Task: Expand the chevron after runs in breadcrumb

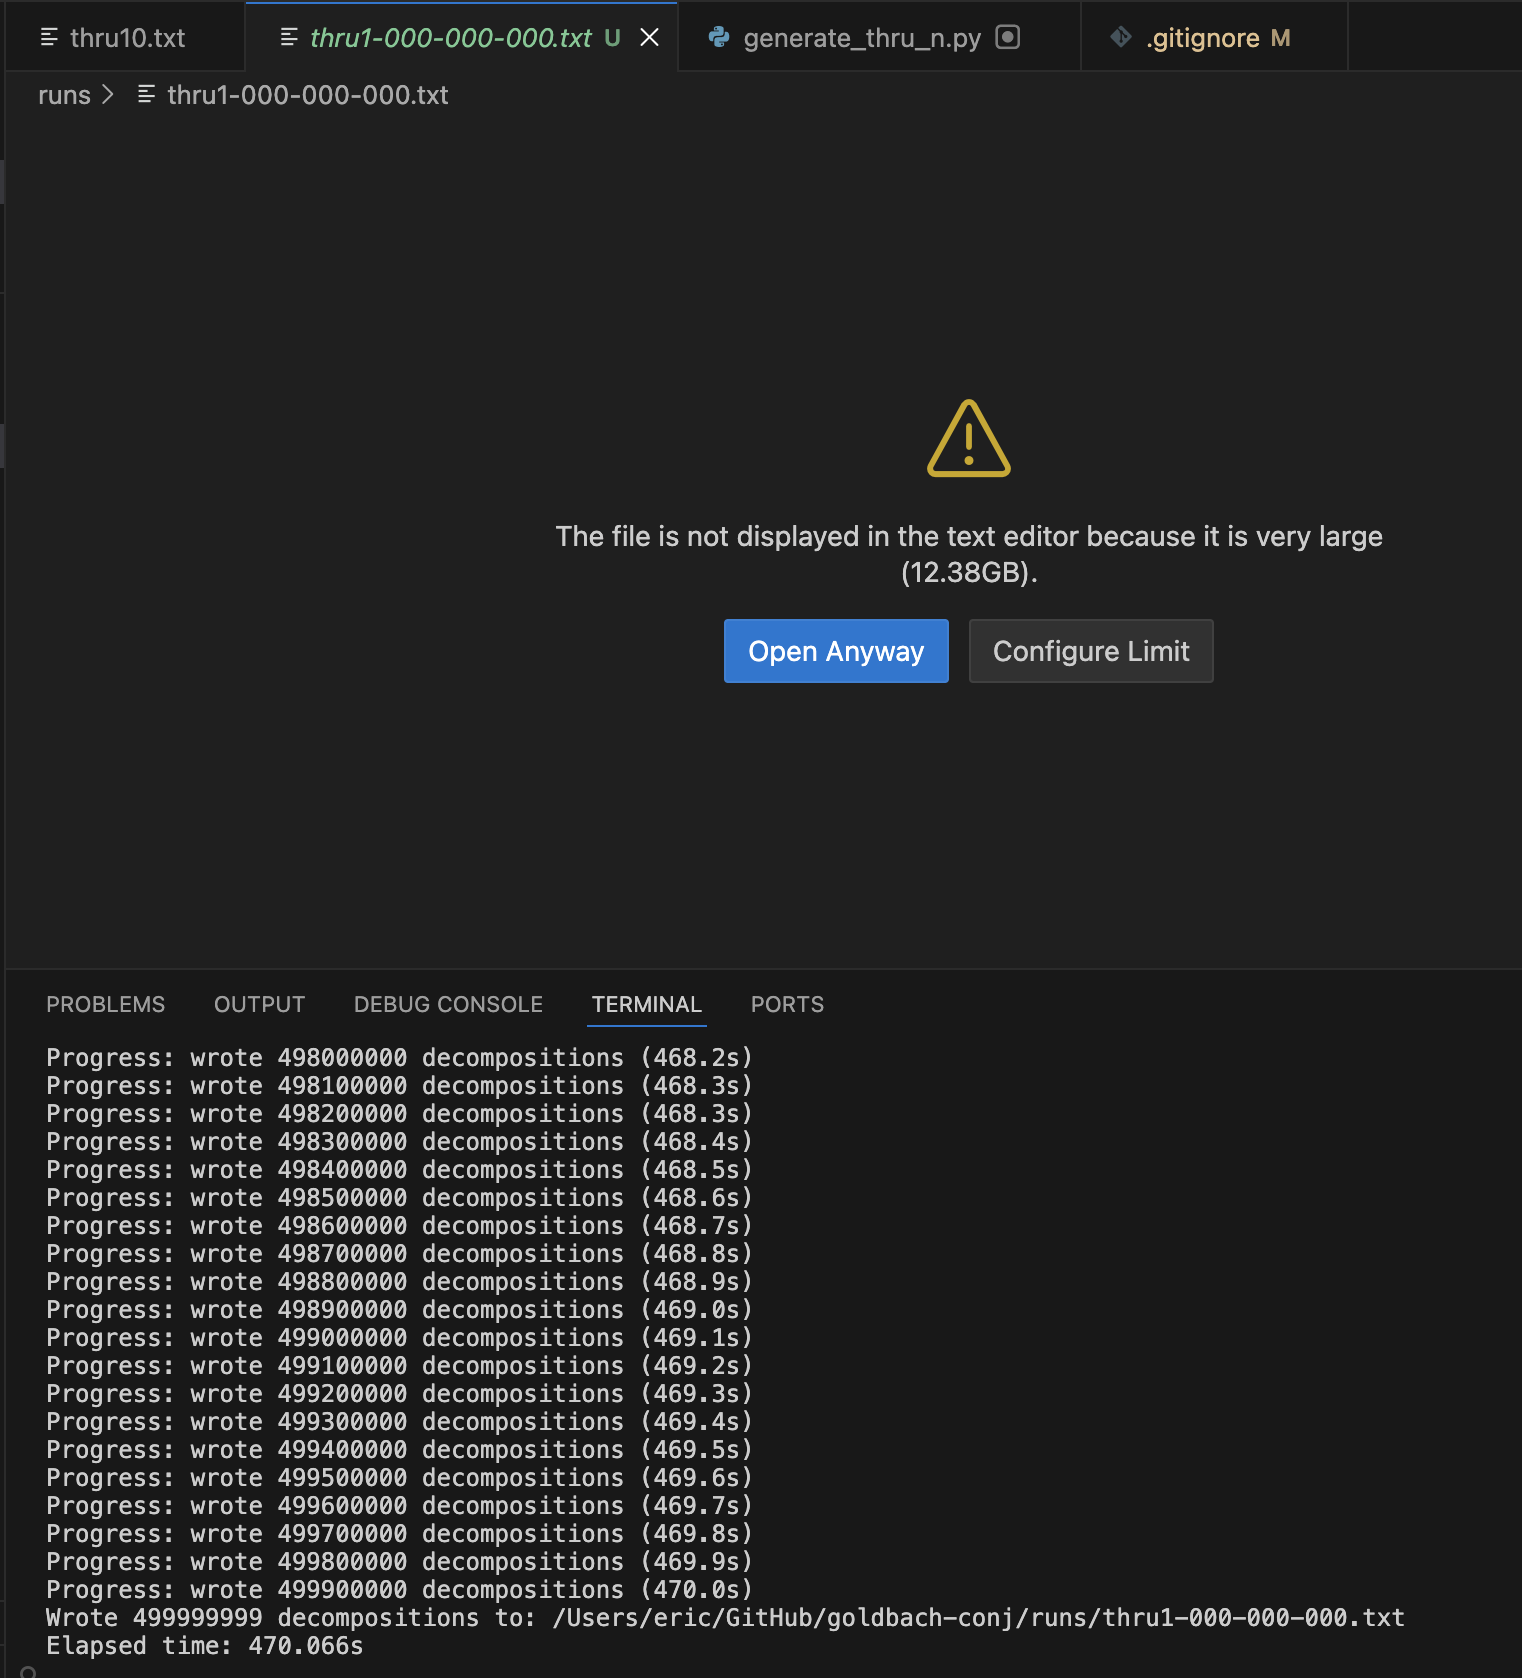Action: pos(108,95)
